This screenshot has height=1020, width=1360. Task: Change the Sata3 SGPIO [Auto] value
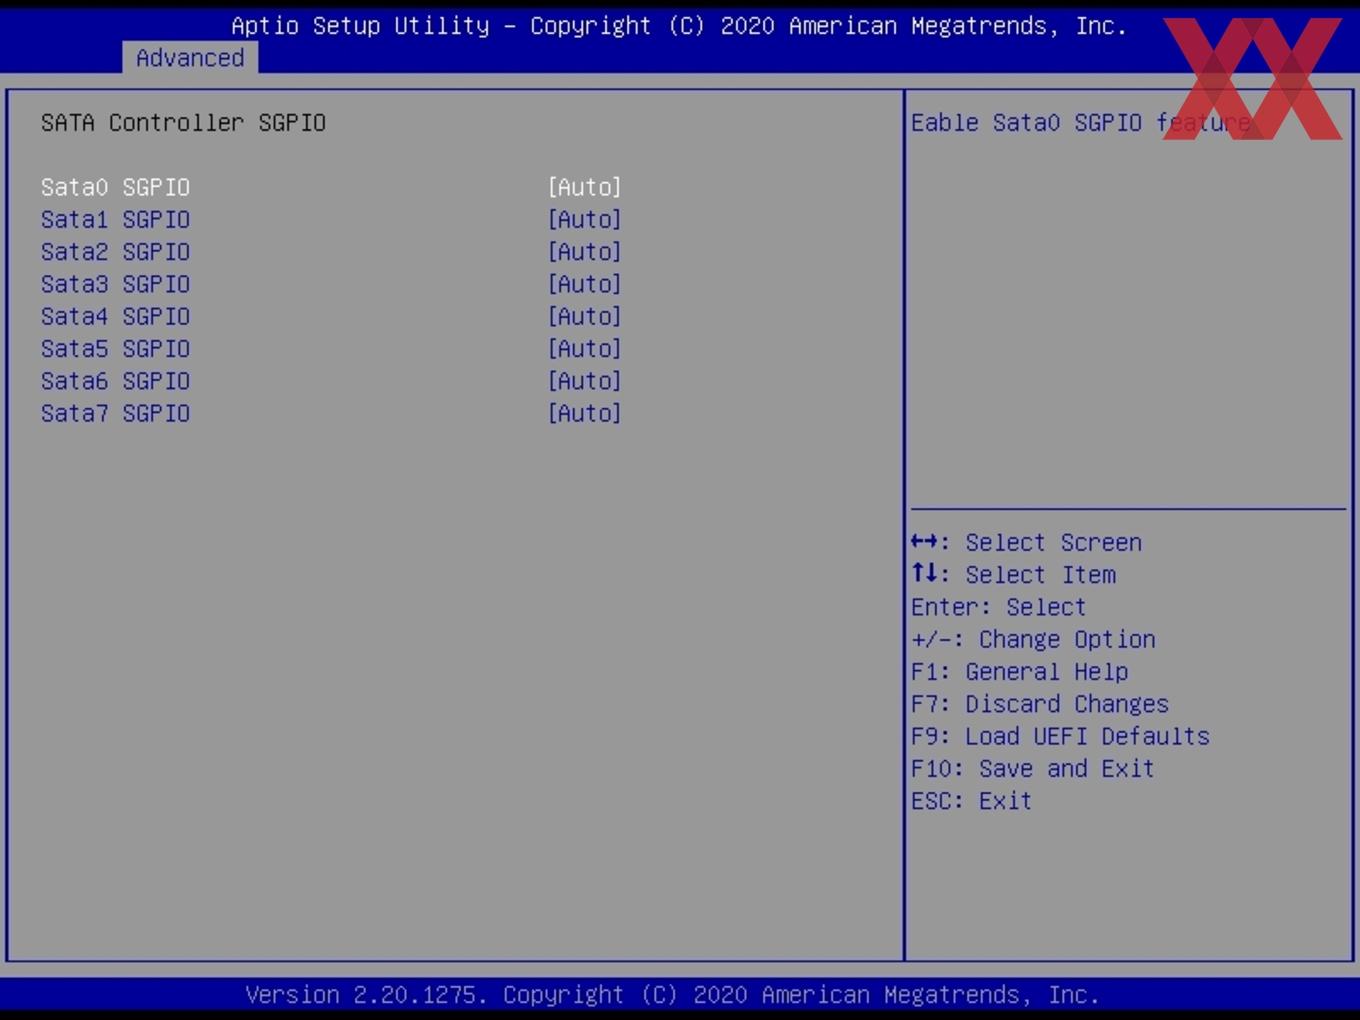click(x=585, y=284)
